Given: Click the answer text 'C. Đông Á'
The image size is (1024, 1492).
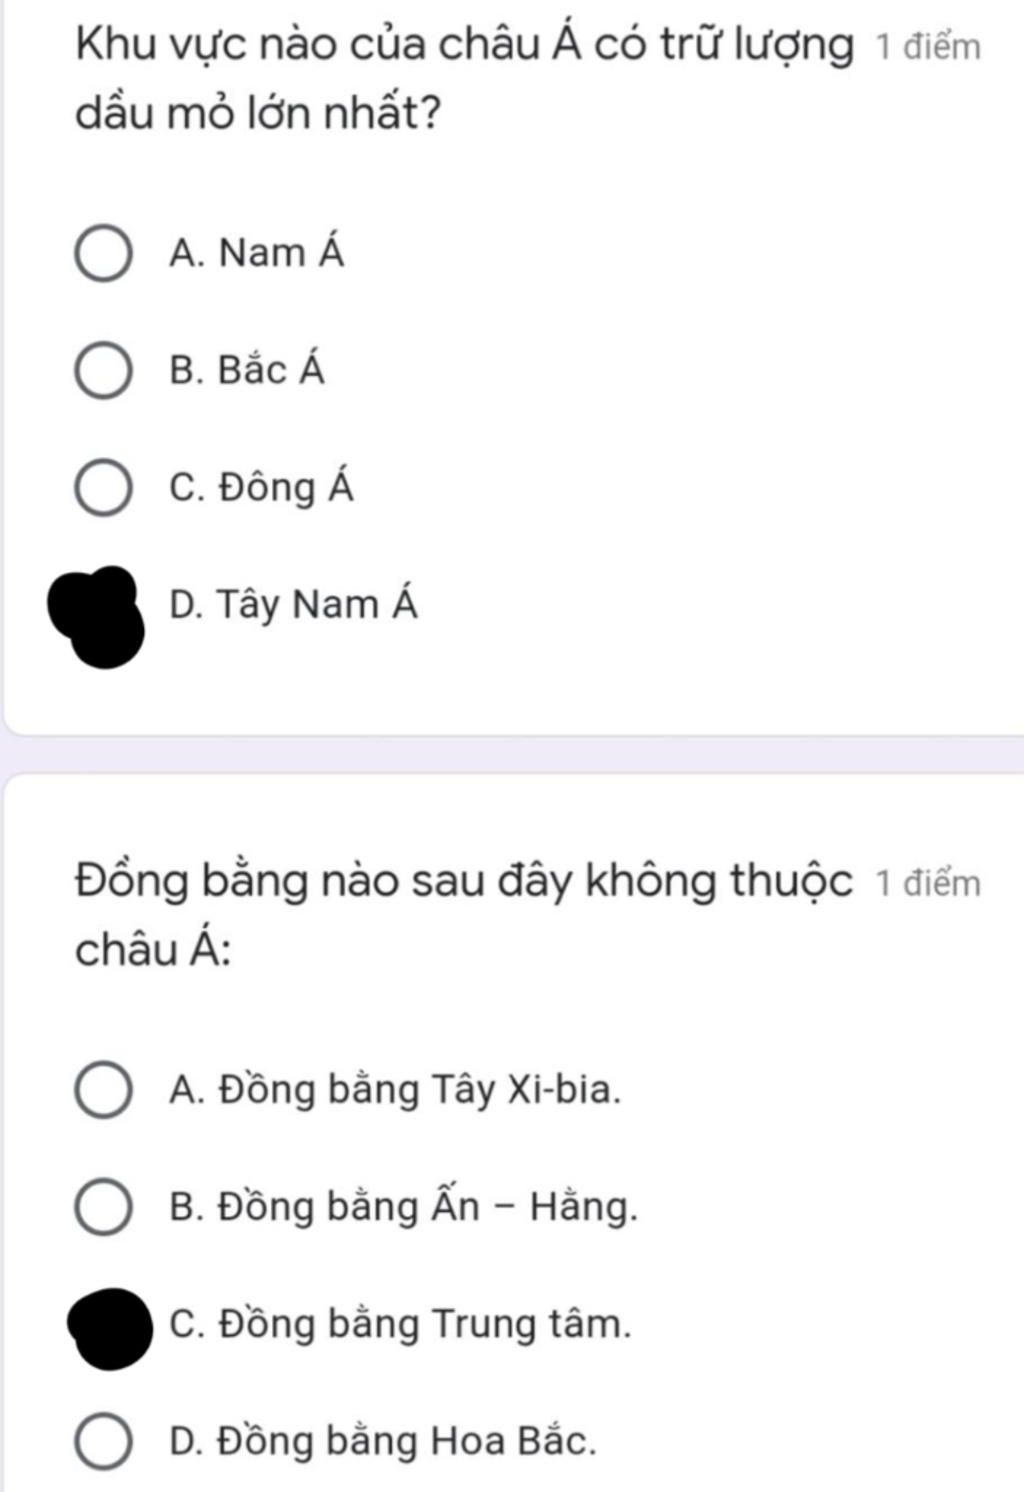Looking at the screenshot, I should (x=262, y=486).
